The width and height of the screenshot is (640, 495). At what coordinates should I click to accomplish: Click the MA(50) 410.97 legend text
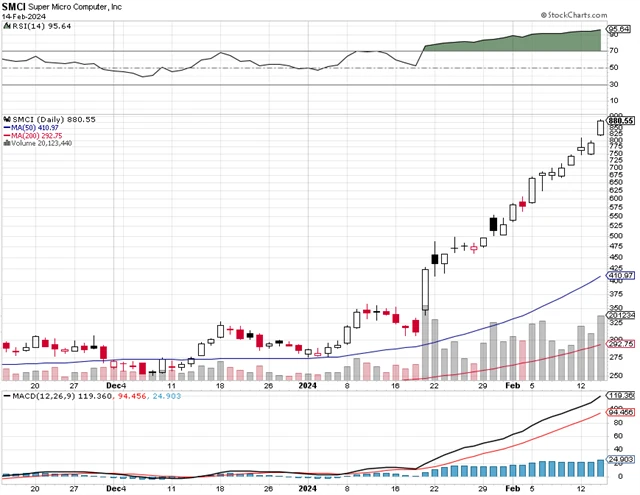coord(35,128)
